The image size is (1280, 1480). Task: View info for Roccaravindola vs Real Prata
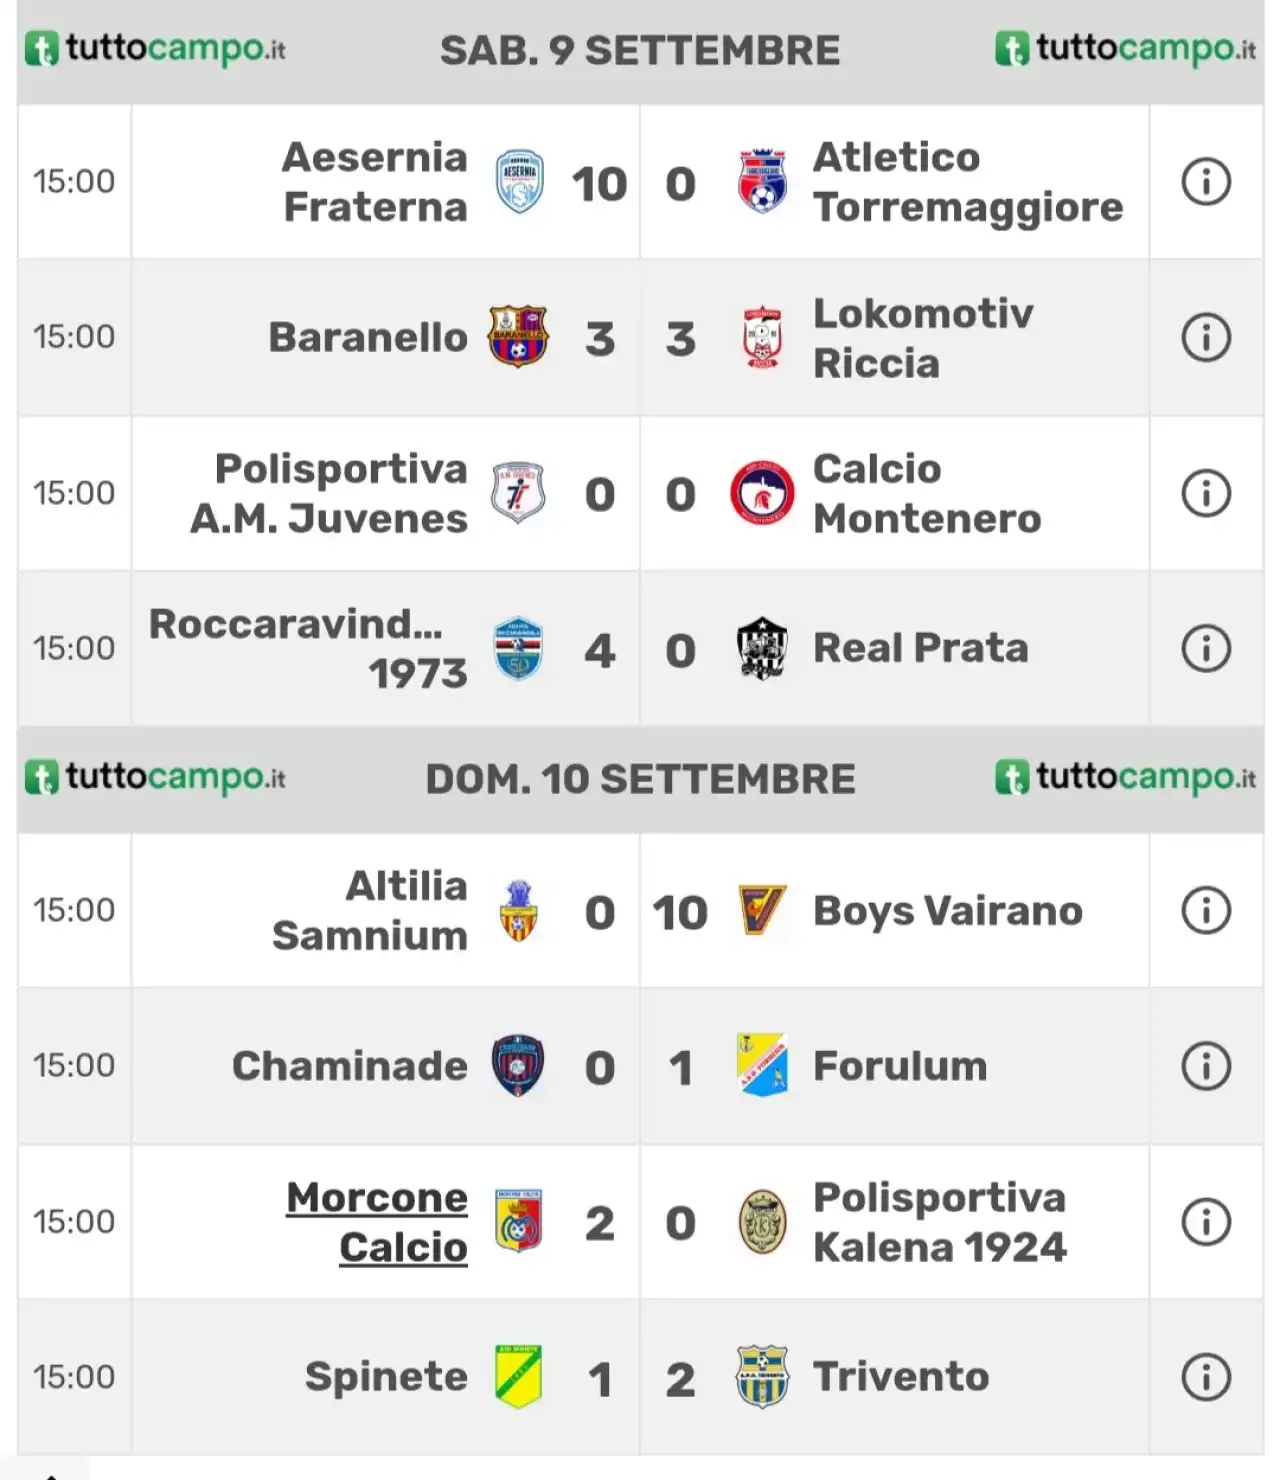tap(1206, 648)
